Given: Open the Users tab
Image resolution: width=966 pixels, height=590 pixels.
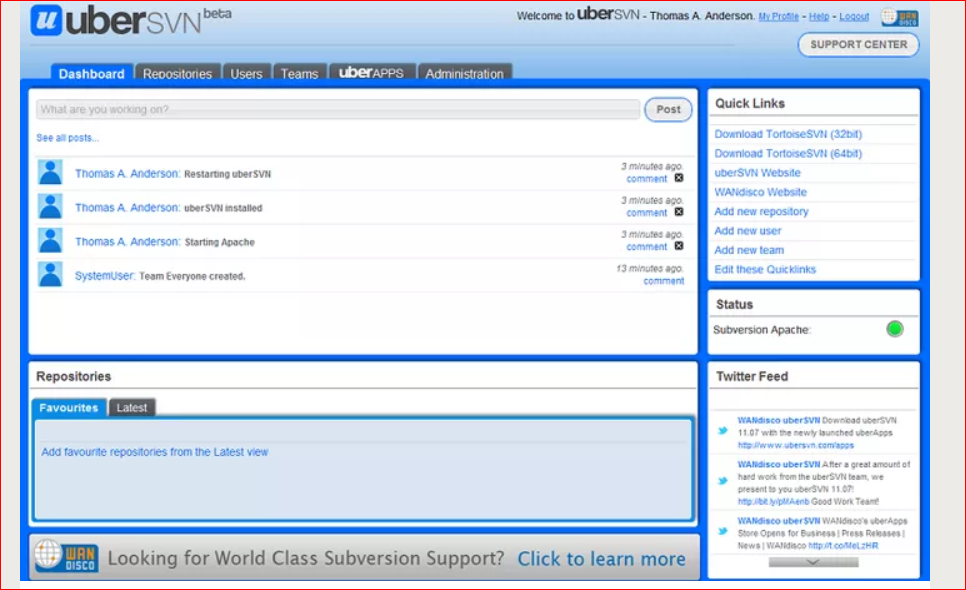Looking at the screenshot, I should 246,73.
